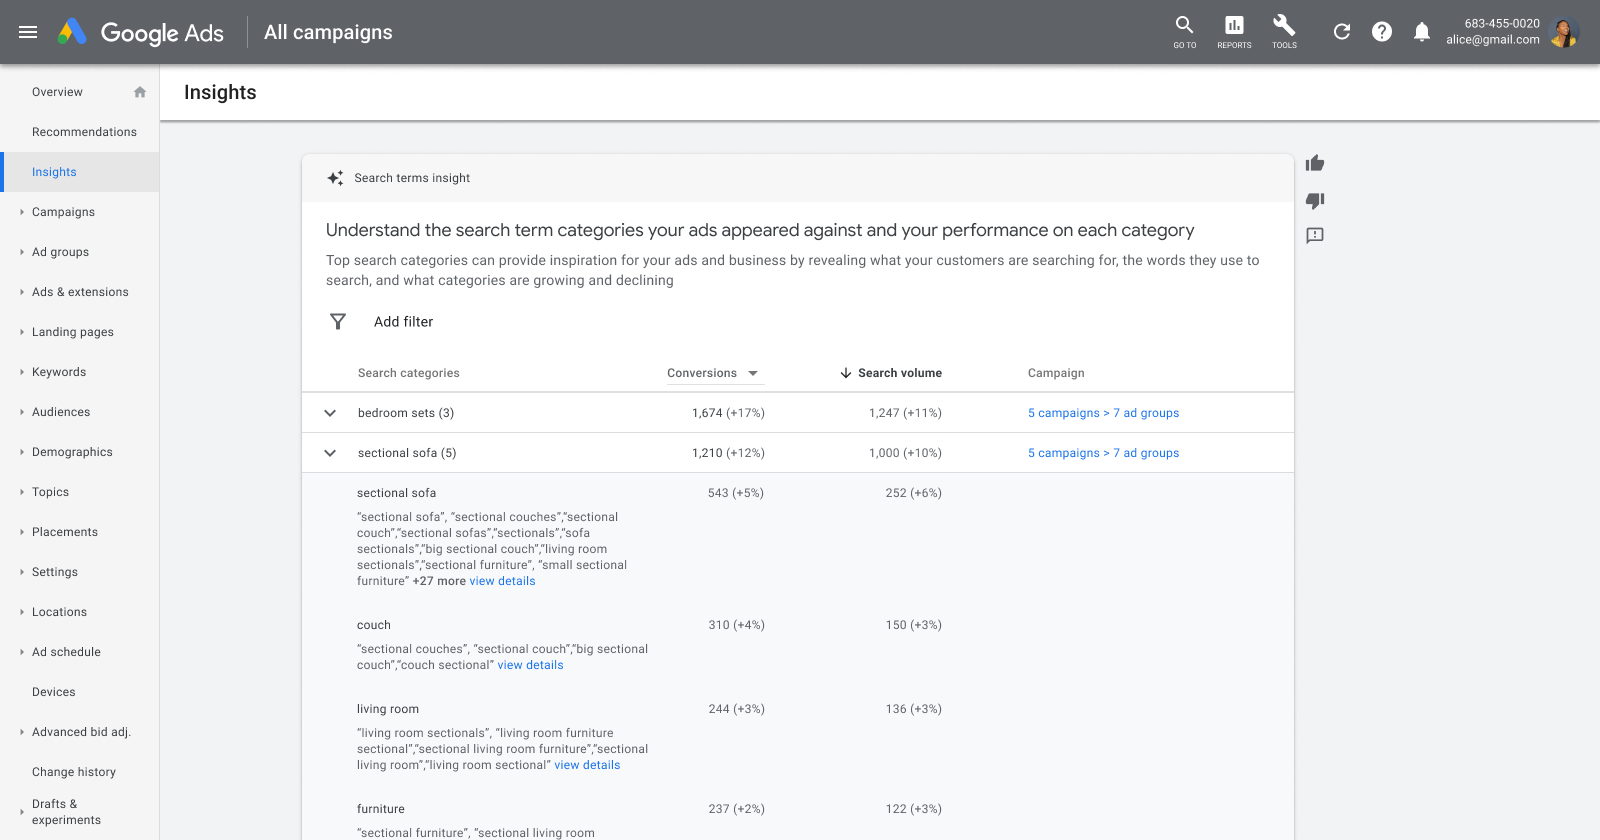
Task: Sort by Search volume column header
Action: 898,373
